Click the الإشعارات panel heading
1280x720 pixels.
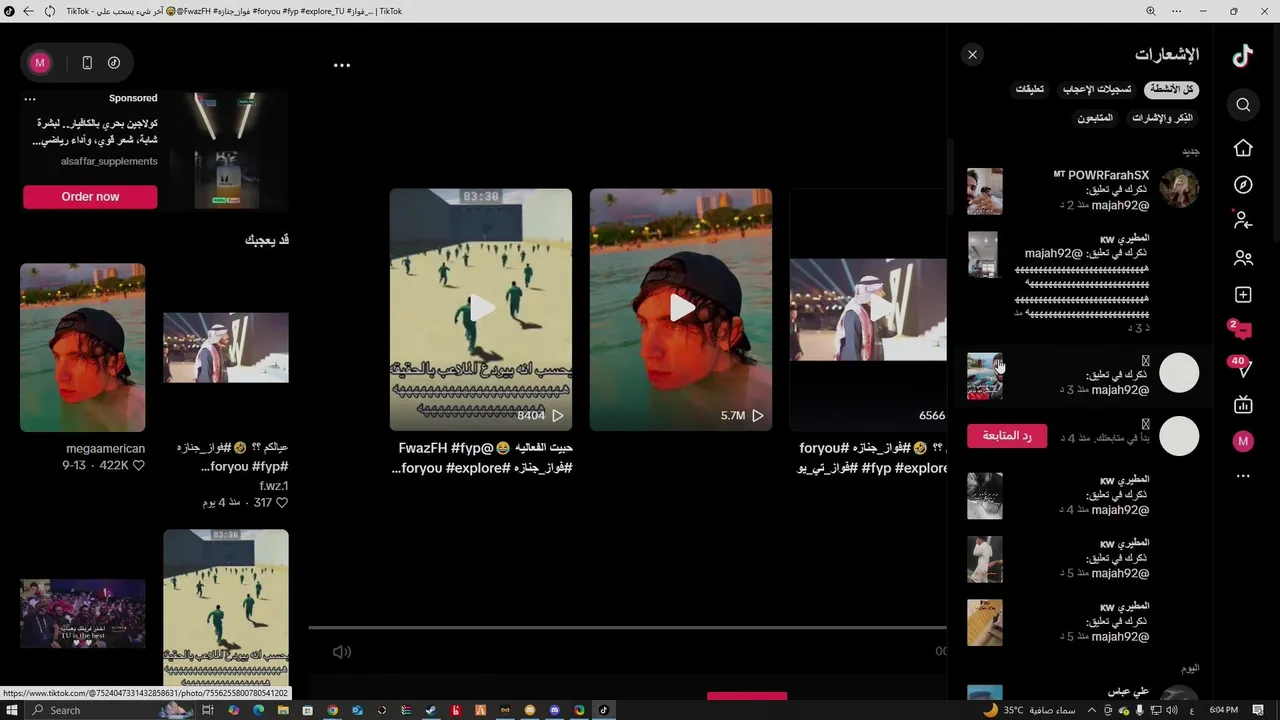[x=1167, y=54]
